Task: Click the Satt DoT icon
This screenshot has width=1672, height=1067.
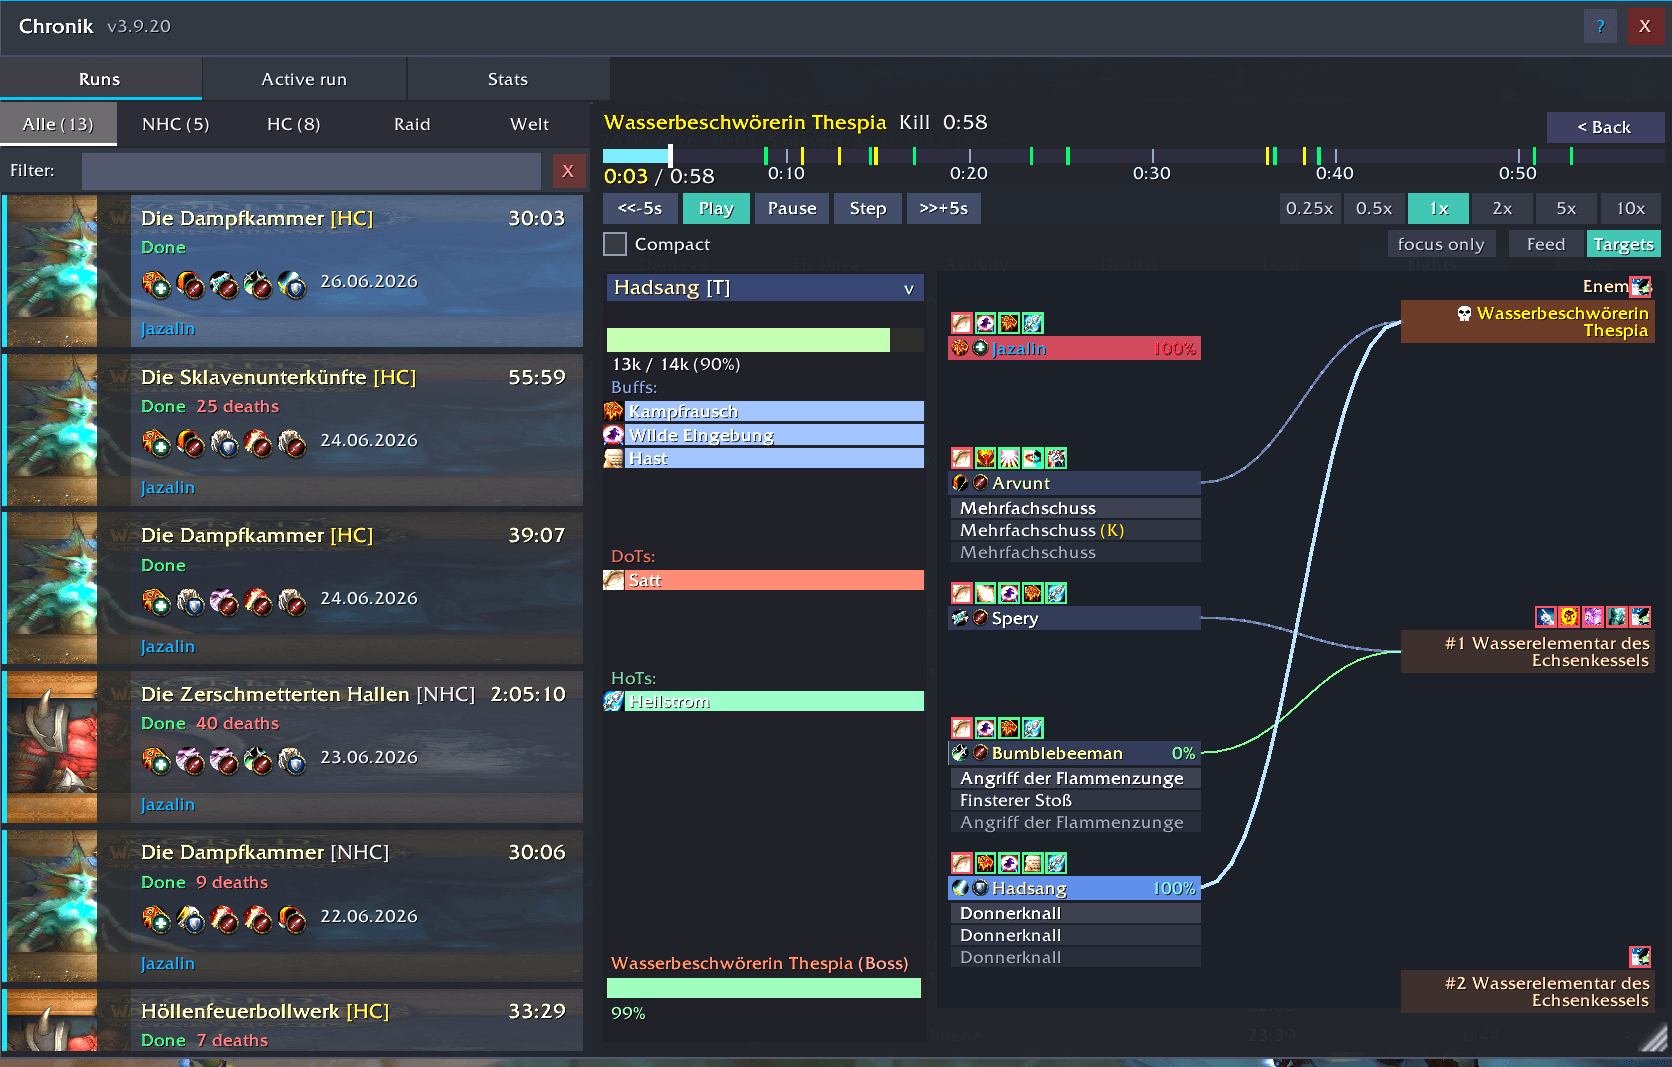Action: [x=614, y=580]
